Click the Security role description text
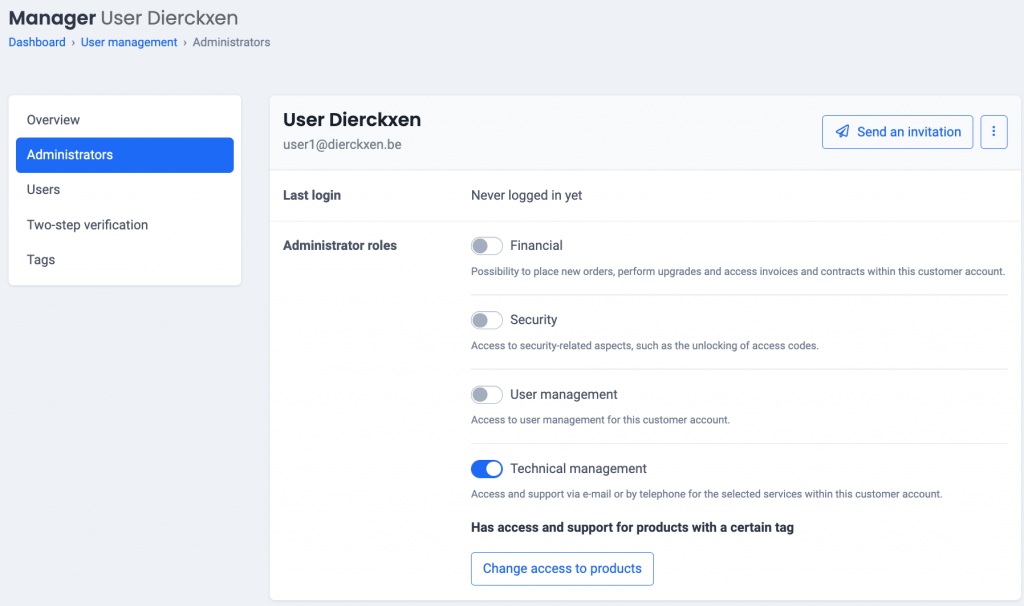1024x606 pixels. point(645,345)
